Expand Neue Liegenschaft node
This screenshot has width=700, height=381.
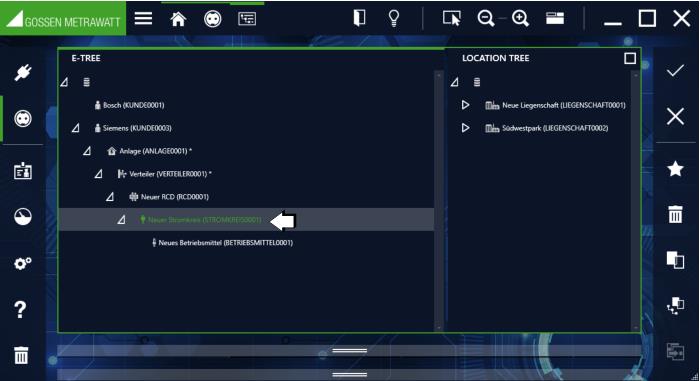point(465,105)
